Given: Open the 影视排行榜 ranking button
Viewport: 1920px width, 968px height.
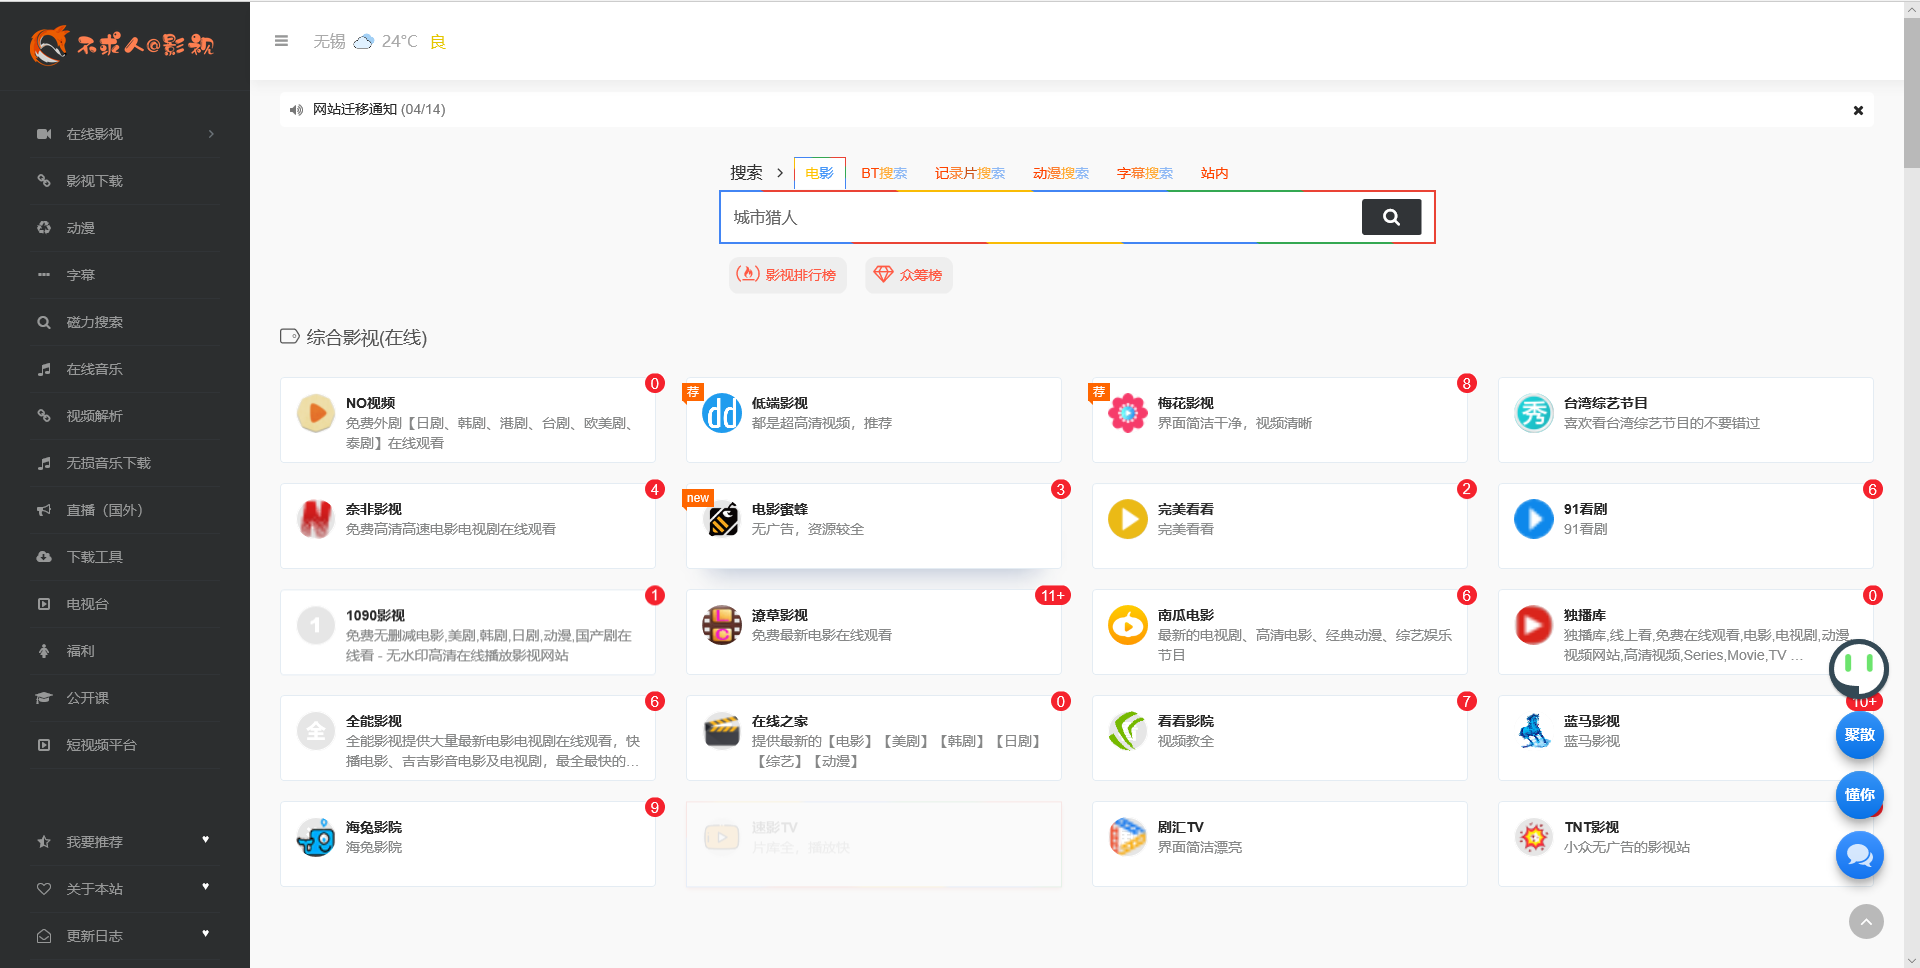Looking at the screenshot, I should (787, 275).
